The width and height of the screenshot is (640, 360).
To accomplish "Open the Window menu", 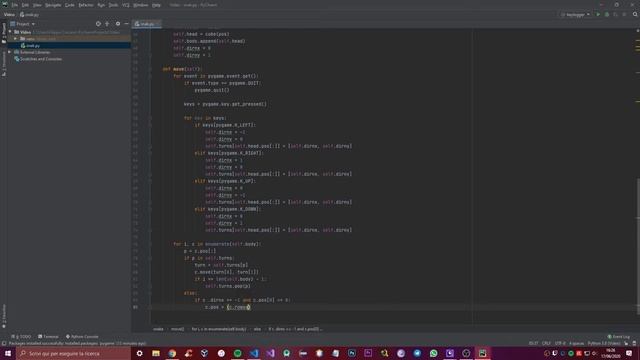I will (141, 5).
